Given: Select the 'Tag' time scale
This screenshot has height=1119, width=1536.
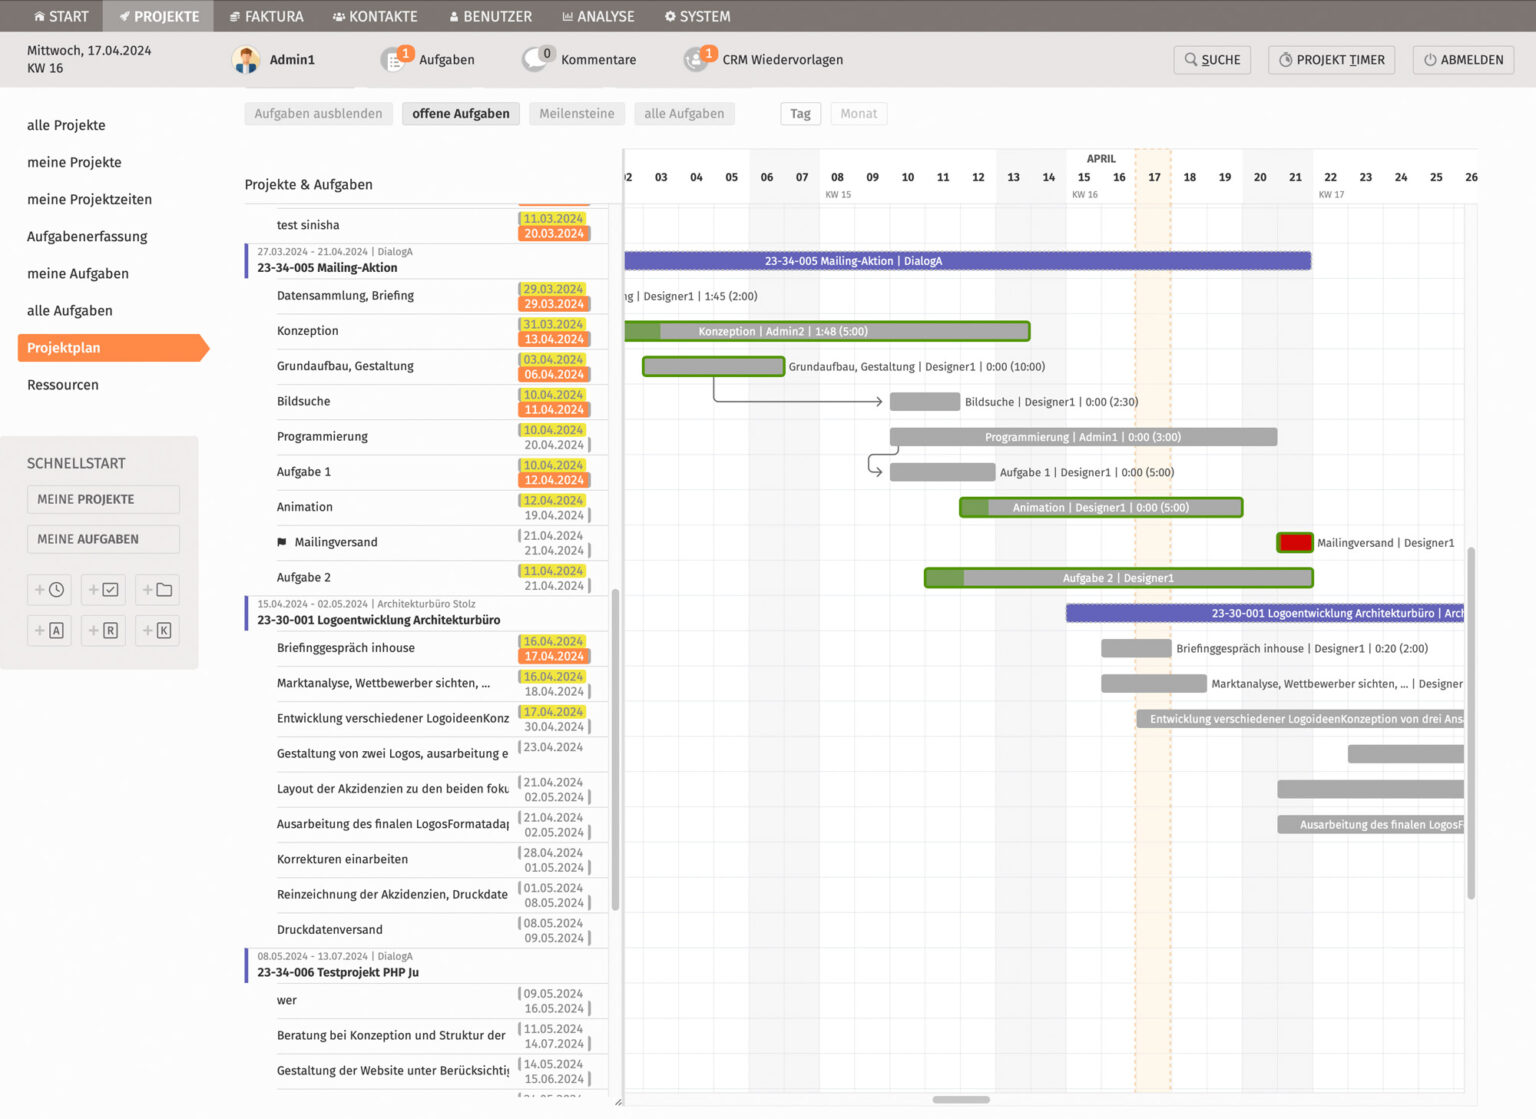Looking at the screenshot, I should (x=800, y=113).
